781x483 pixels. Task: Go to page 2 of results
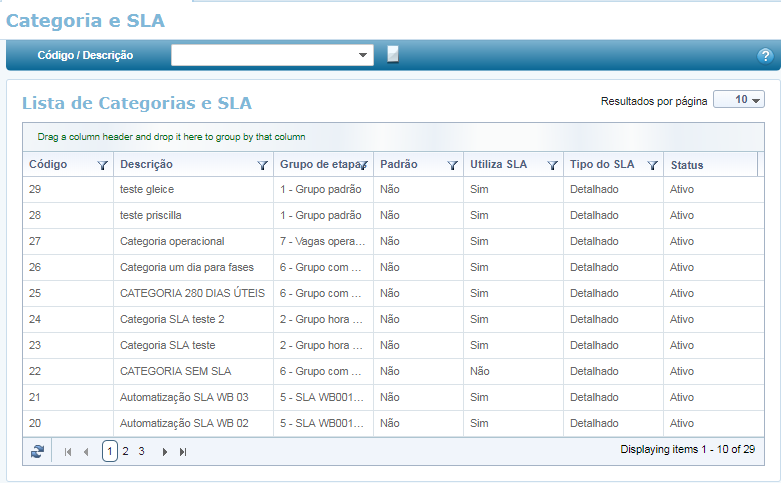coord(125,452)
